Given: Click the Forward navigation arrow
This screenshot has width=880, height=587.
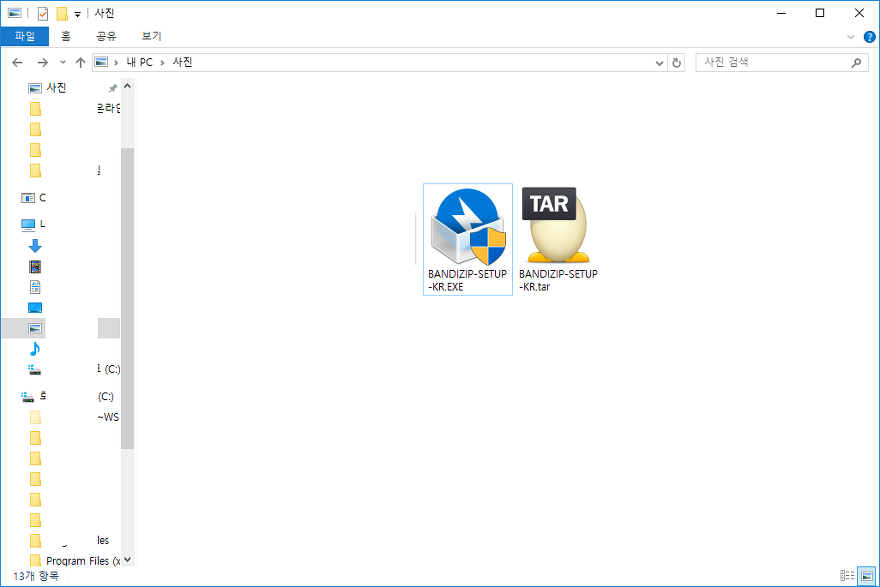Looking at the screenshot, I should pyautogui.click(x=42, y=62).
